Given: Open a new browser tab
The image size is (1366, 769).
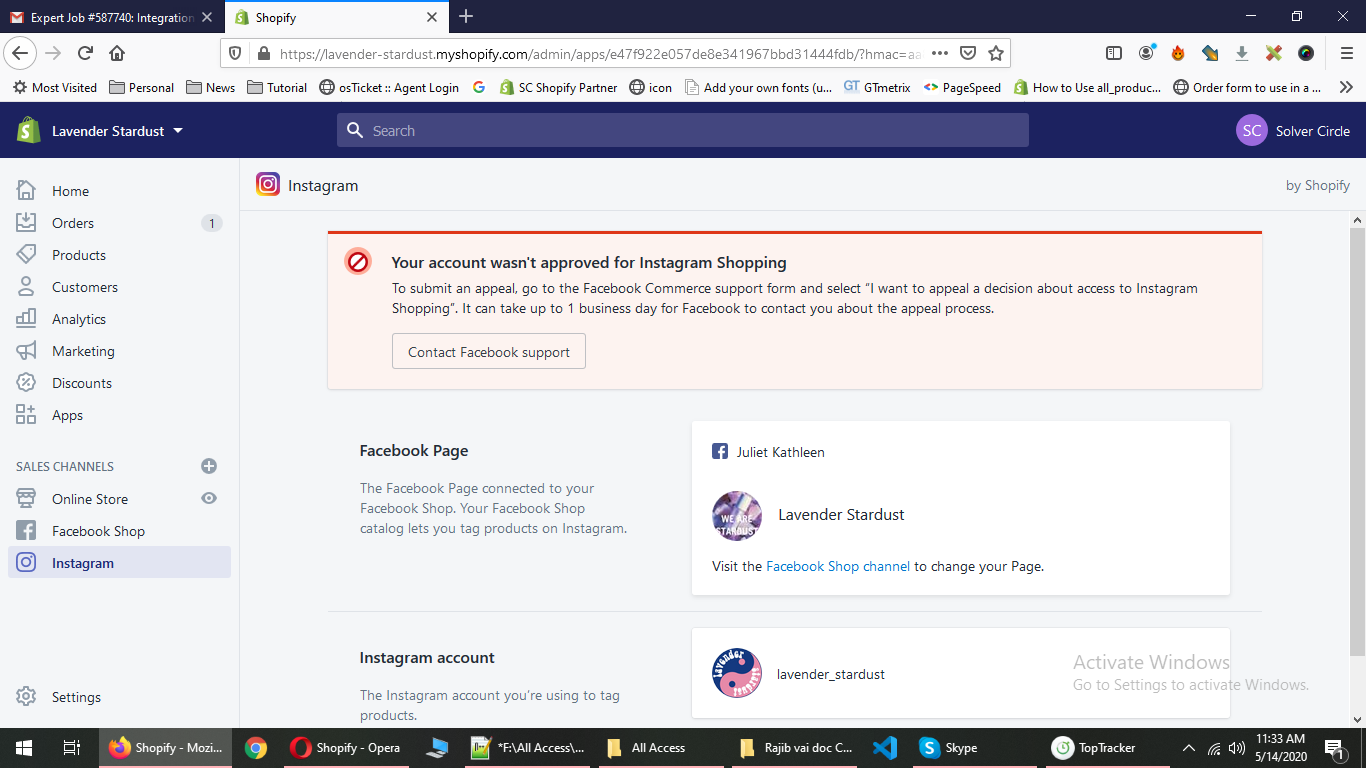Looking at the screenshot, I should (466, 17).
